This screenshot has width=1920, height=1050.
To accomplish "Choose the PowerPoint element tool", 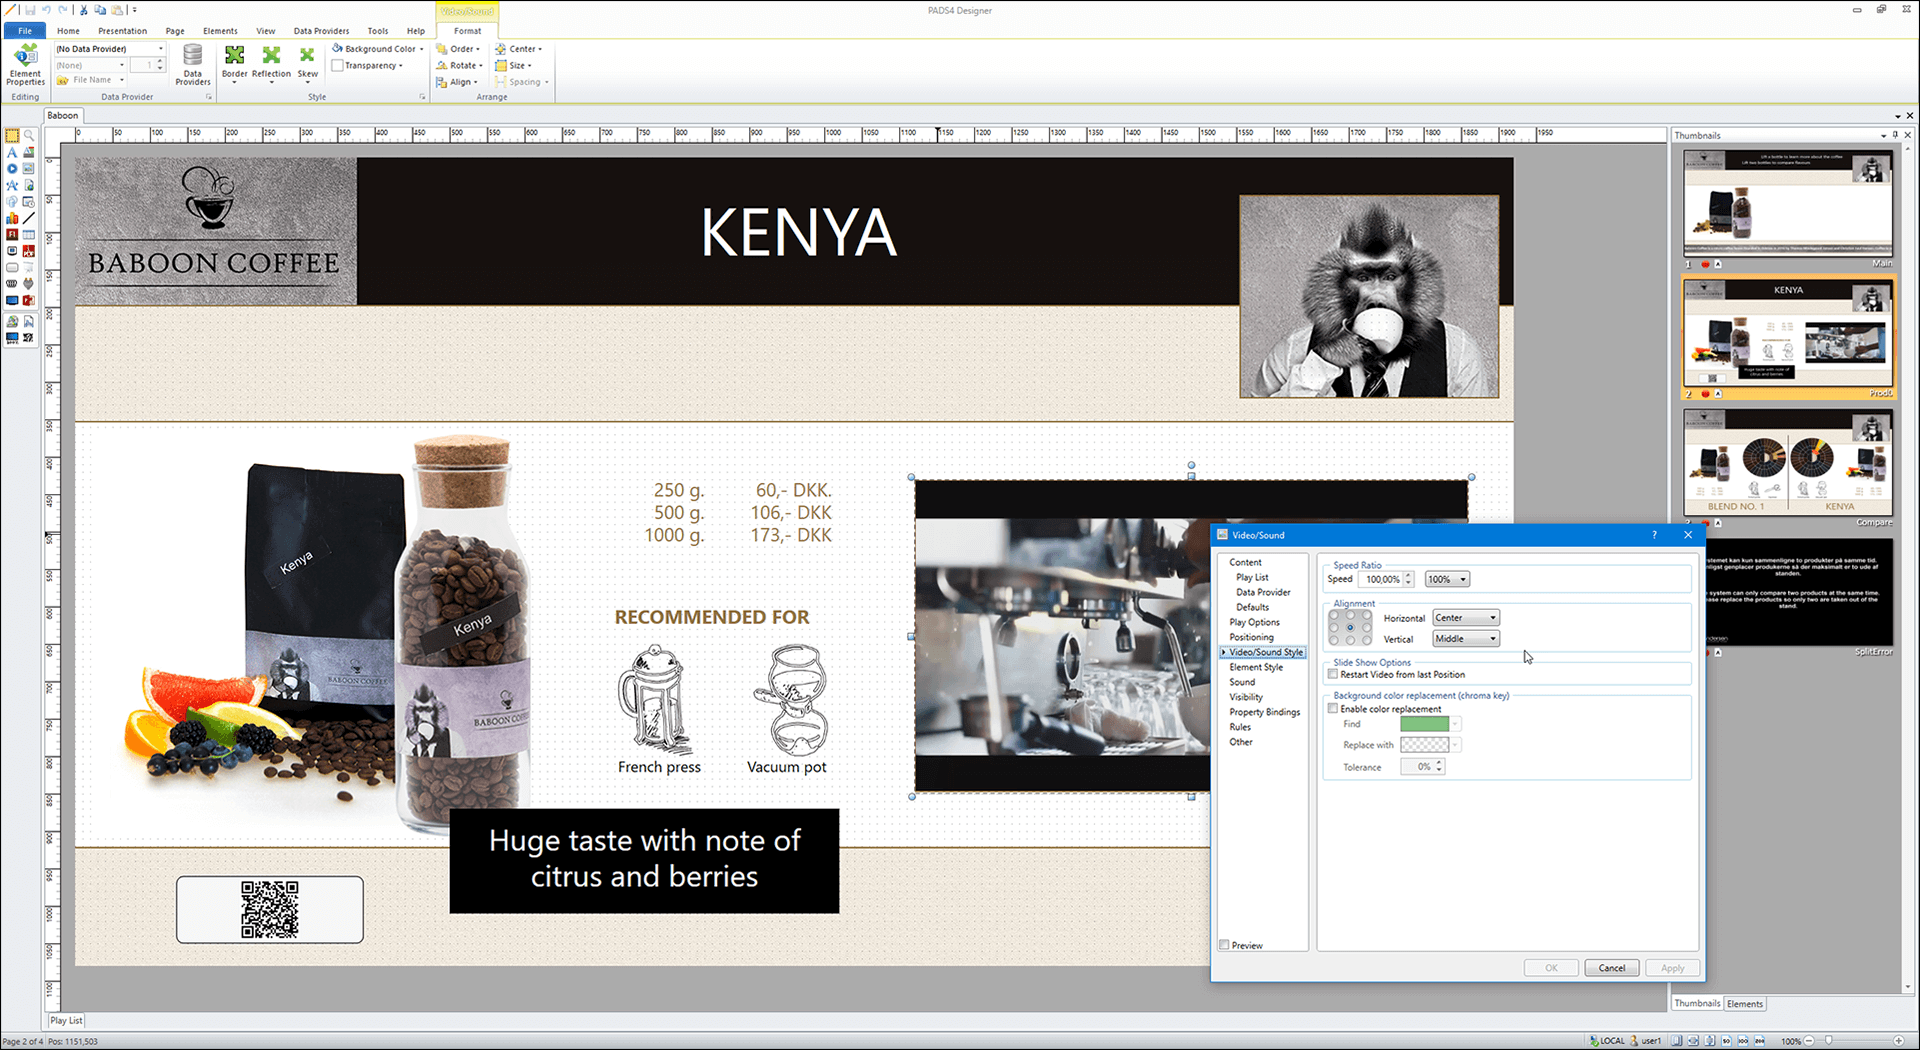I will 29,300.
